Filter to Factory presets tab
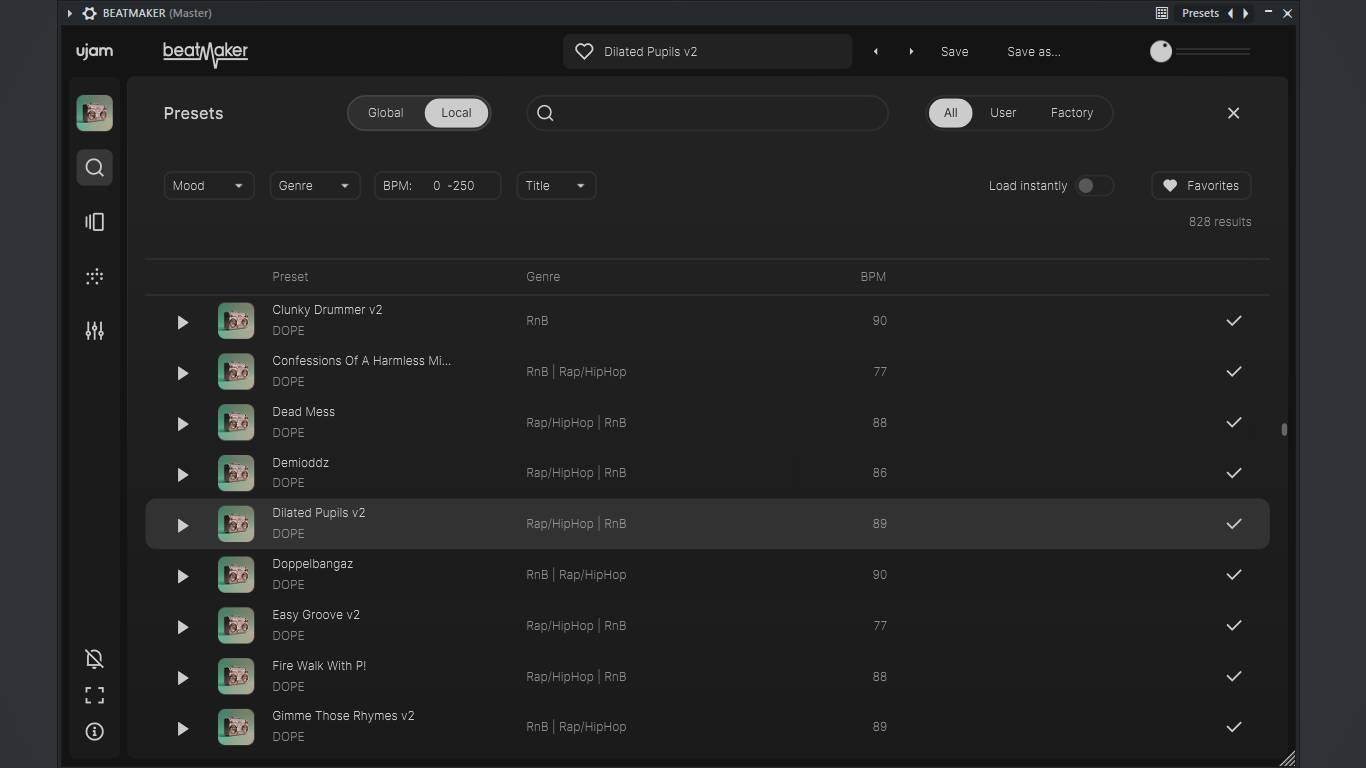The height and width of the screenshot is (768, 1366). pyautogui.click(x=1071, y=113)
